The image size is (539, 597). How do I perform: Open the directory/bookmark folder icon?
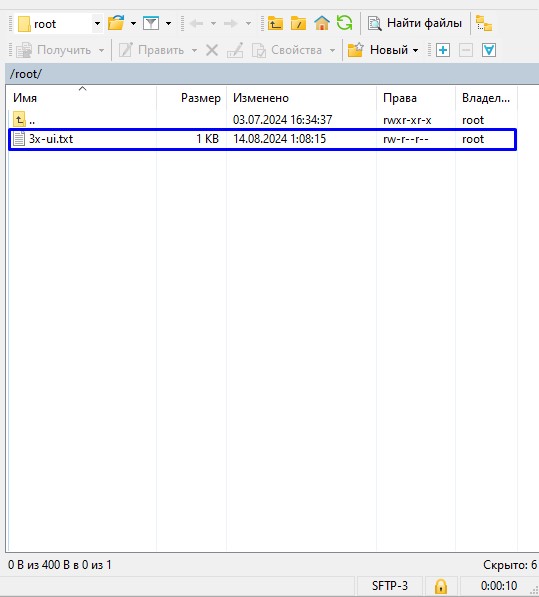116,23
